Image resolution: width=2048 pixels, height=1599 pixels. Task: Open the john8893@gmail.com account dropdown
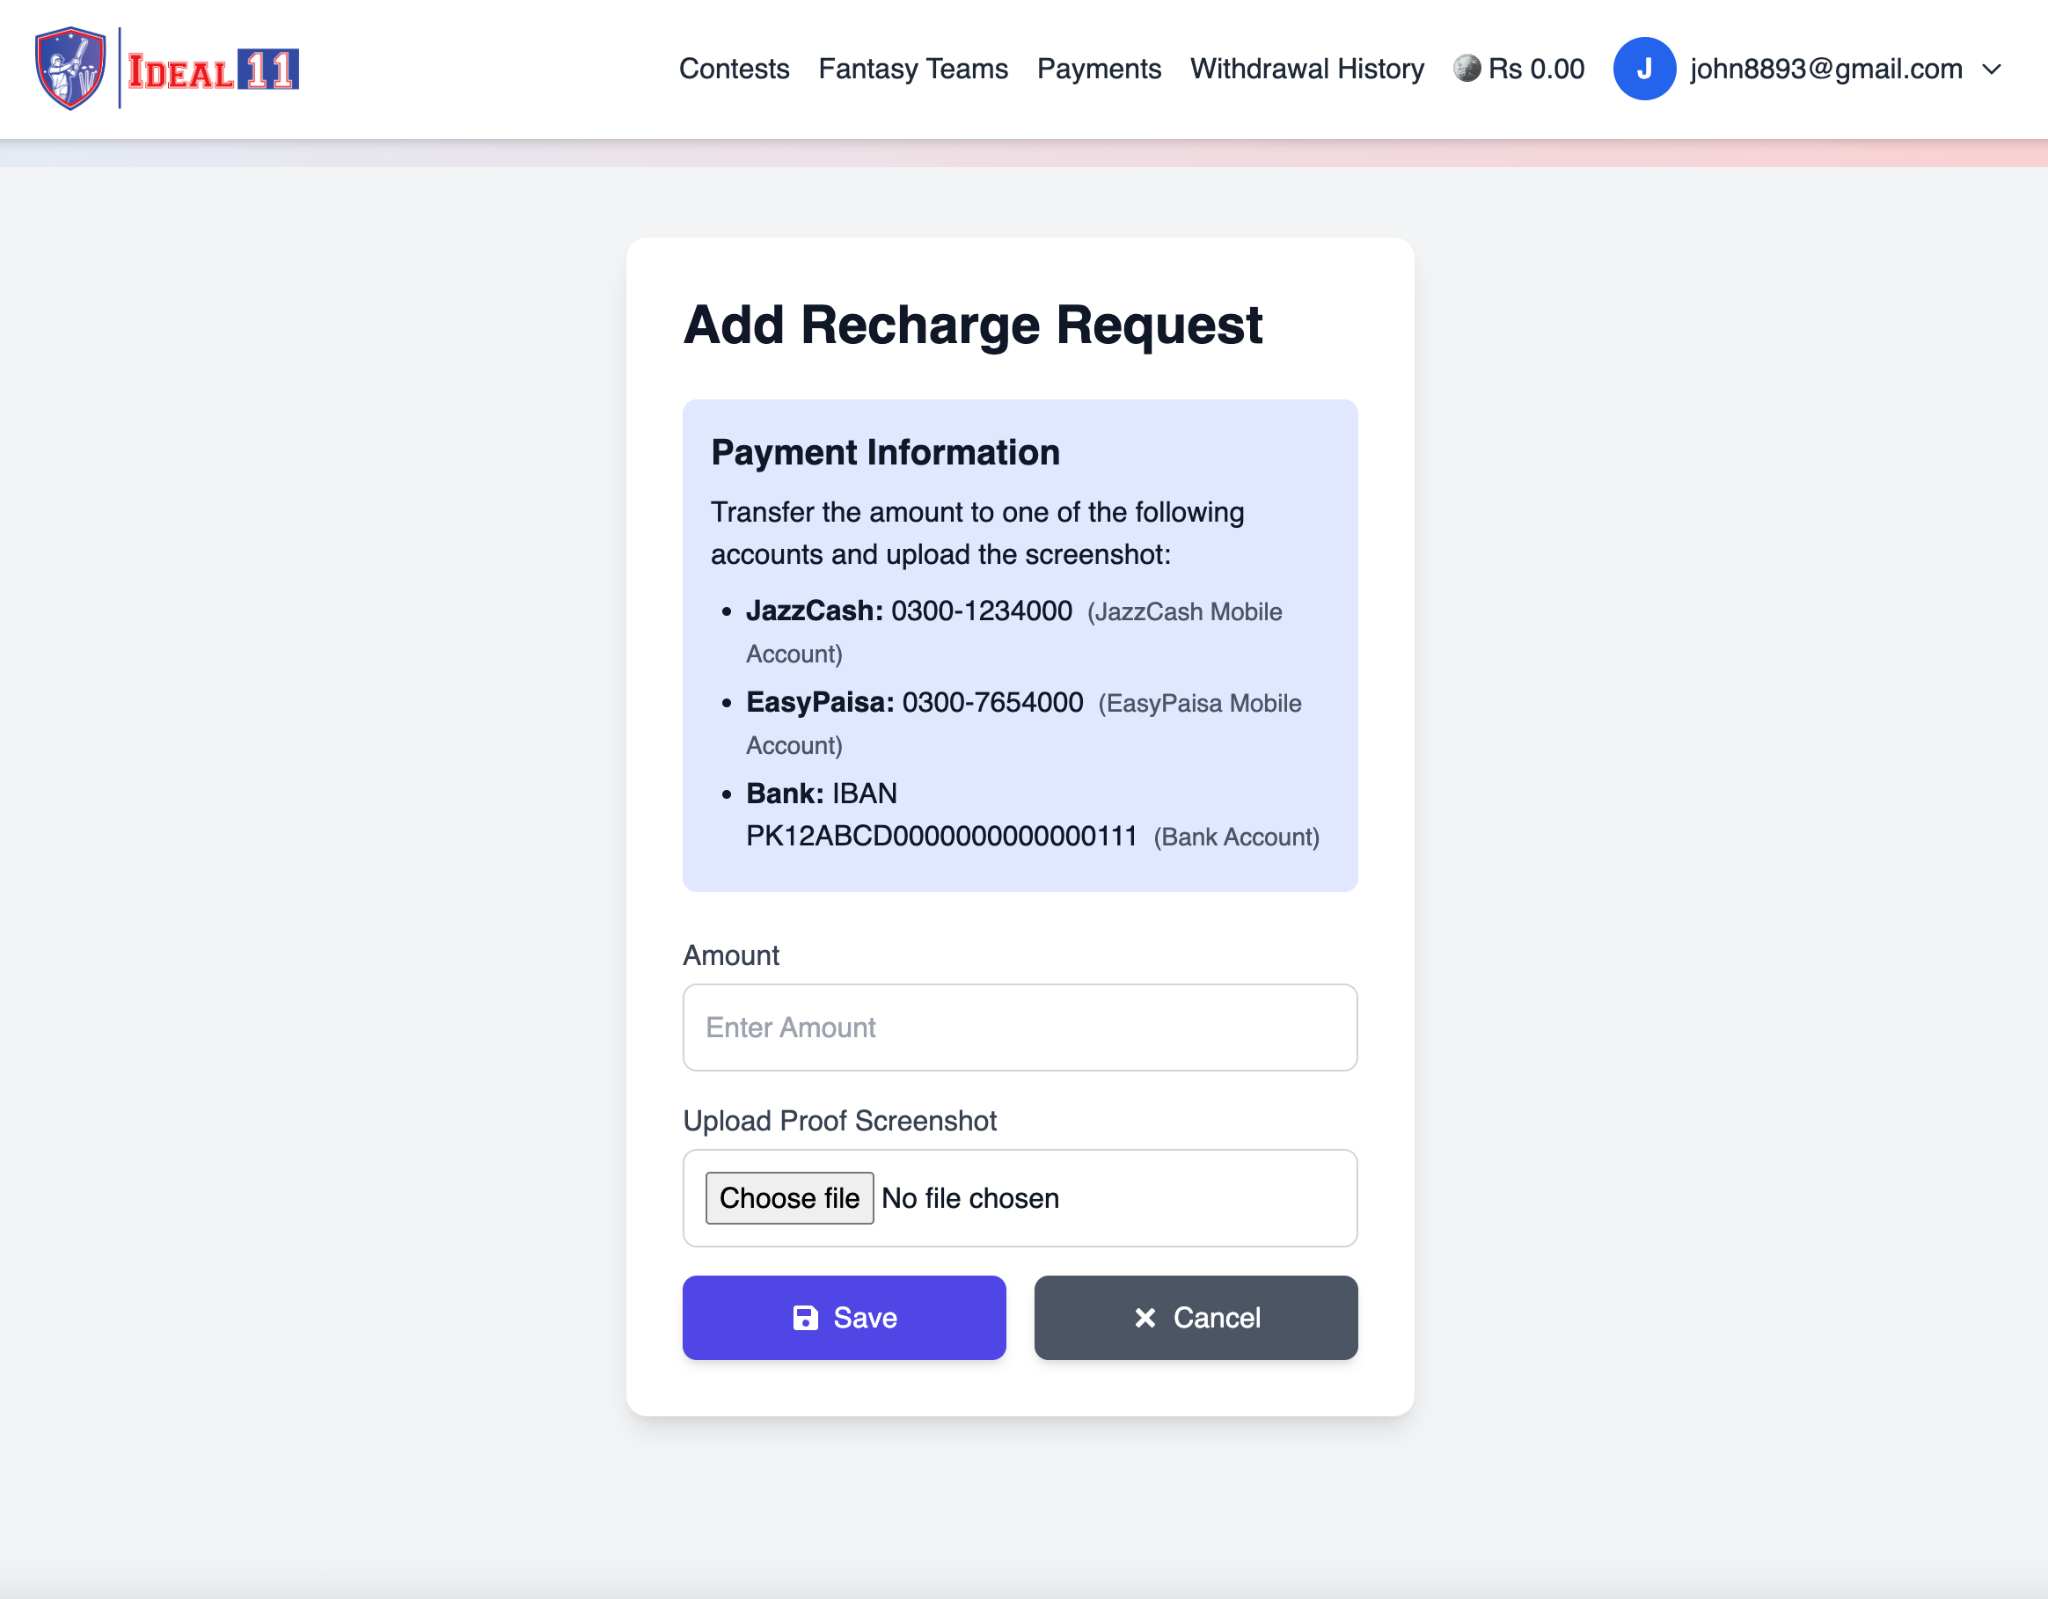point(1826,69)
